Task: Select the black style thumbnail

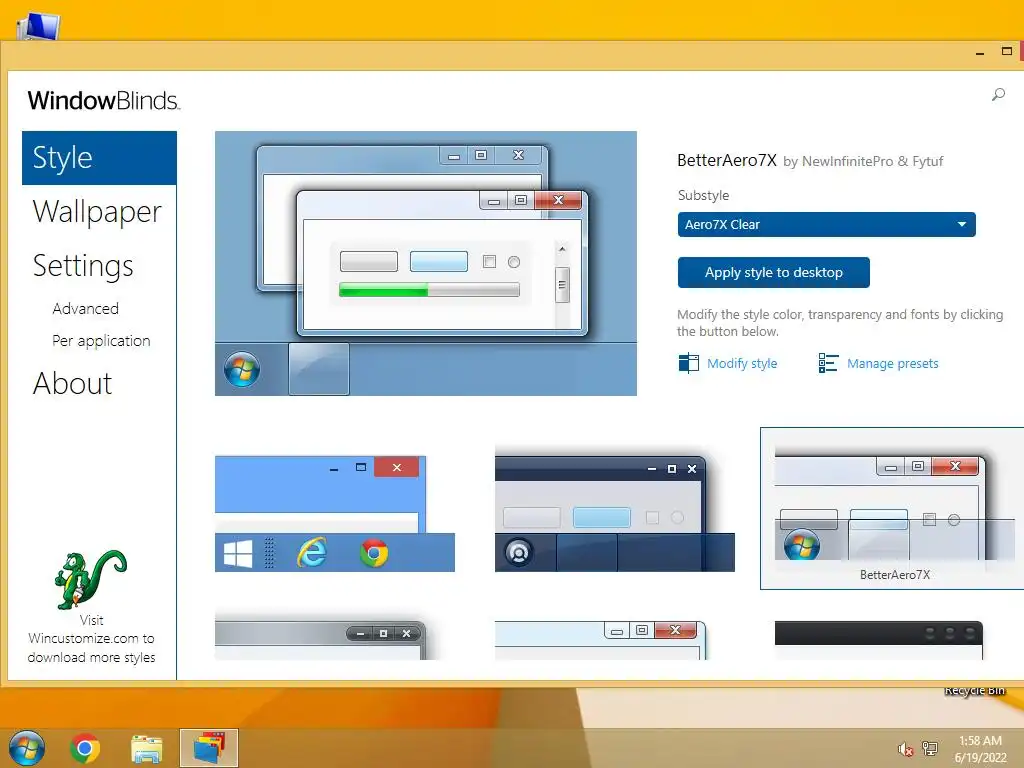Action: pyautogui.click(x=878, y=640)
